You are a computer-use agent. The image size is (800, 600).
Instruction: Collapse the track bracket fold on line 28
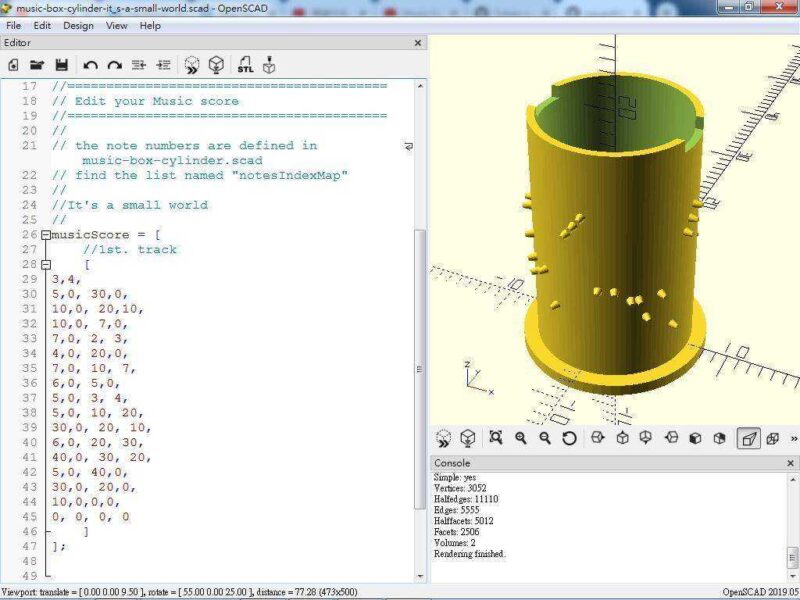click(x=46, y=264)
